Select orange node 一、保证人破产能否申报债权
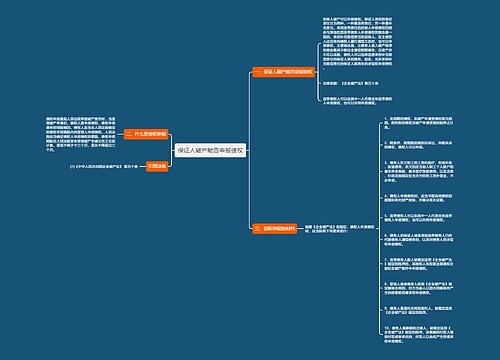This screenshot has height=360, width=500. tap(283, 72)
